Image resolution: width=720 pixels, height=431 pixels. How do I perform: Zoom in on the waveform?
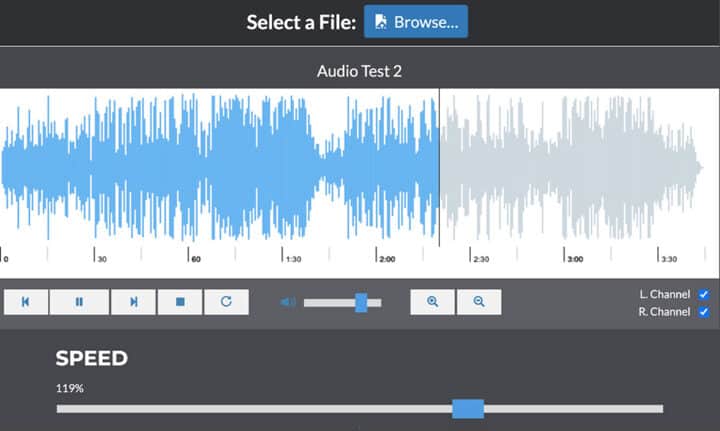(x=433, y=302)
